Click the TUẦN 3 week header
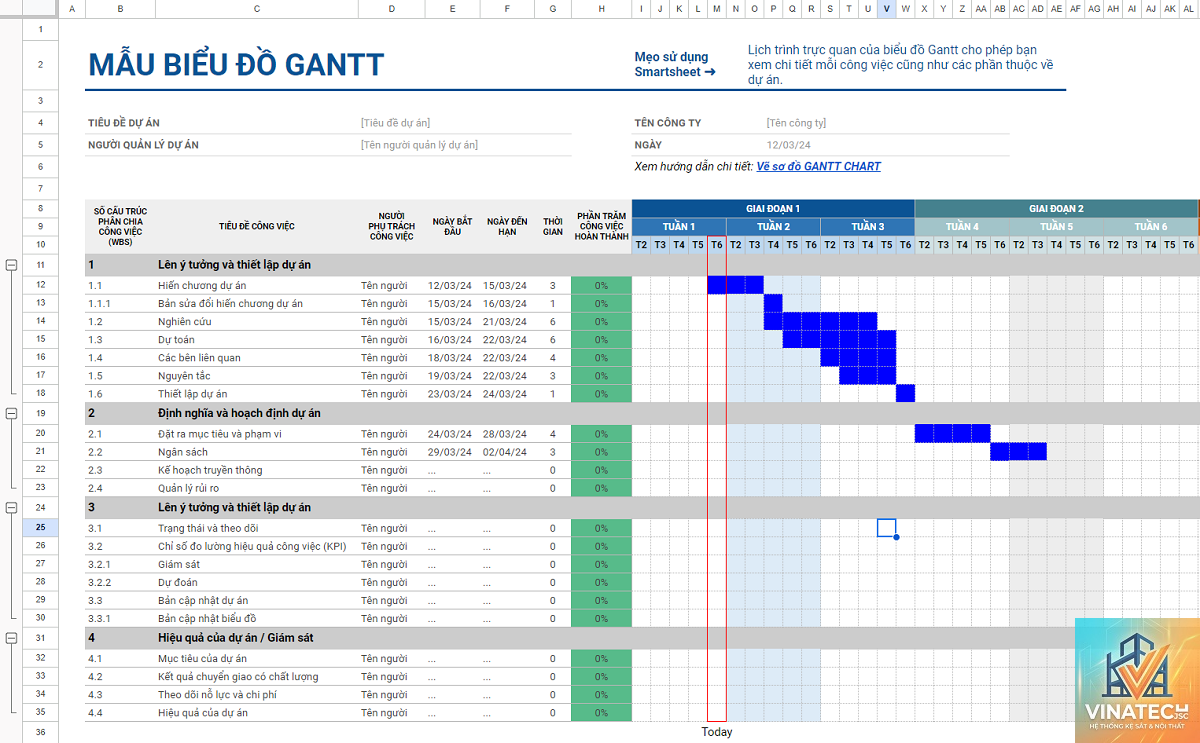Image resolution: width=1200 pixels, height=743 pixels. point(868,226)
